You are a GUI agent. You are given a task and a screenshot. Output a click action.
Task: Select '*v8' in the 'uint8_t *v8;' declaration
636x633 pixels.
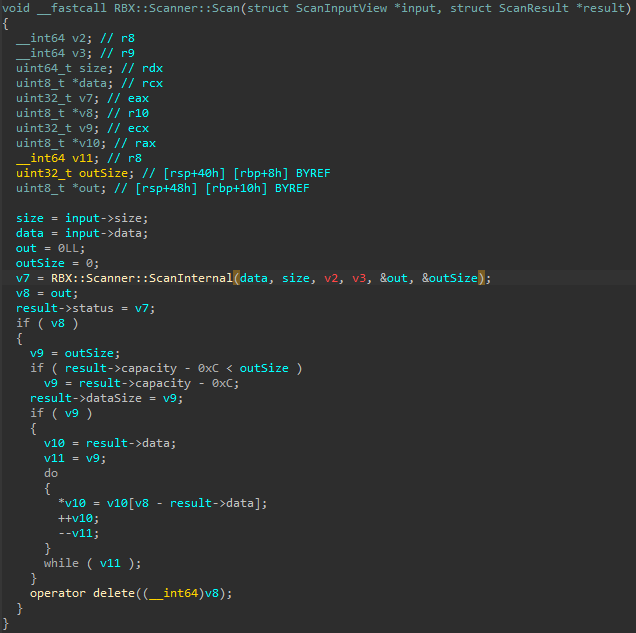[x=82, y=113]
